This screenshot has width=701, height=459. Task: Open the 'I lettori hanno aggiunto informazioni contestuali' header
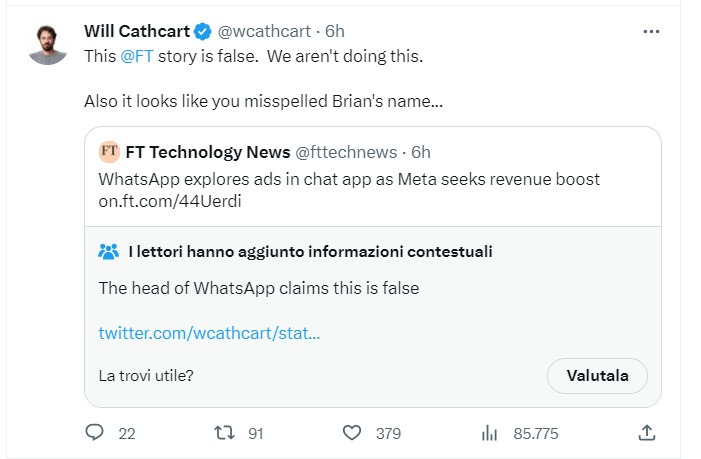click(x=310, y=252)
